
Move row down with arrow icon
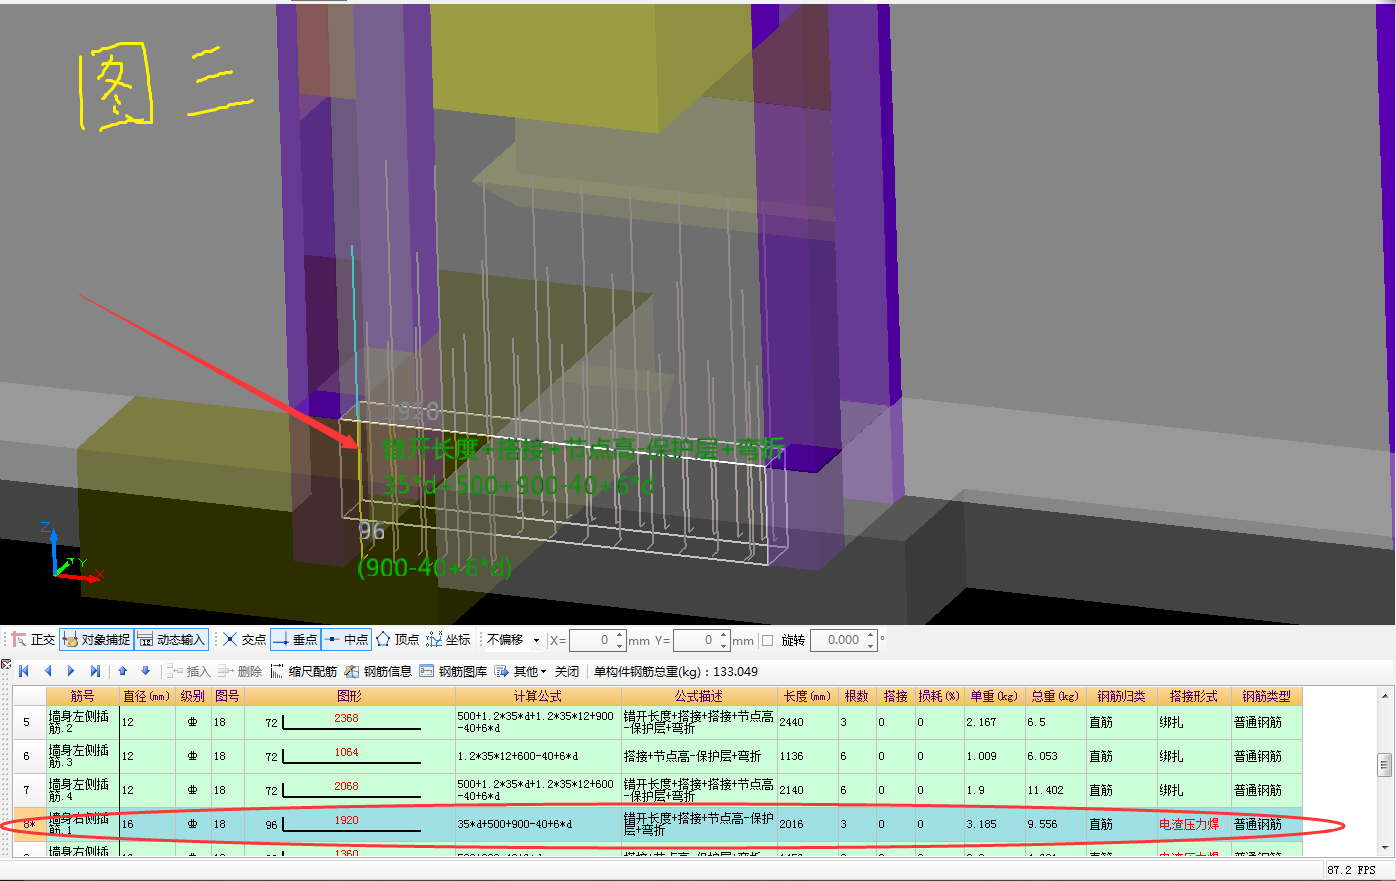point(145,671)
